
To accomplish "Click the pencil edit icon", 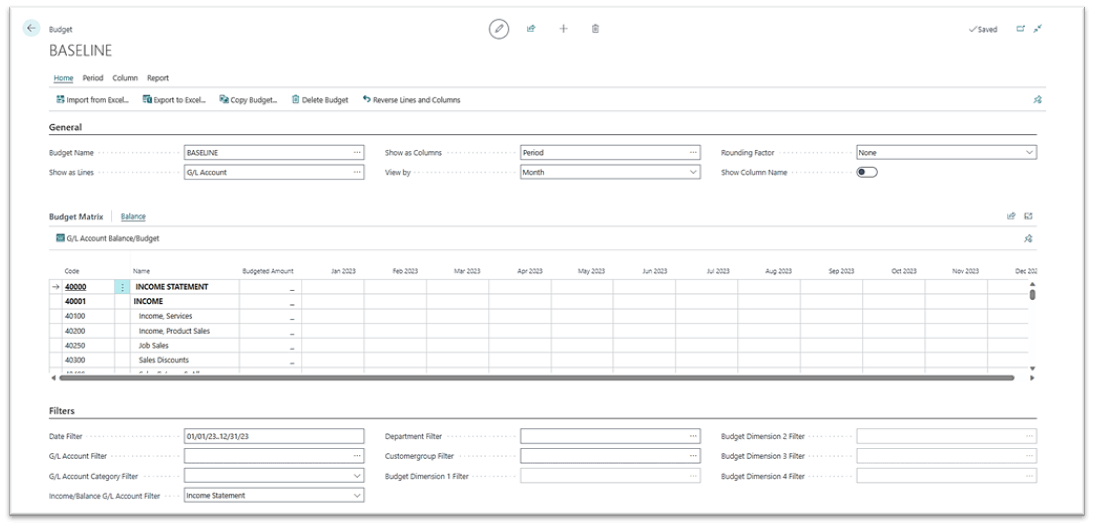I will (498, 29).
